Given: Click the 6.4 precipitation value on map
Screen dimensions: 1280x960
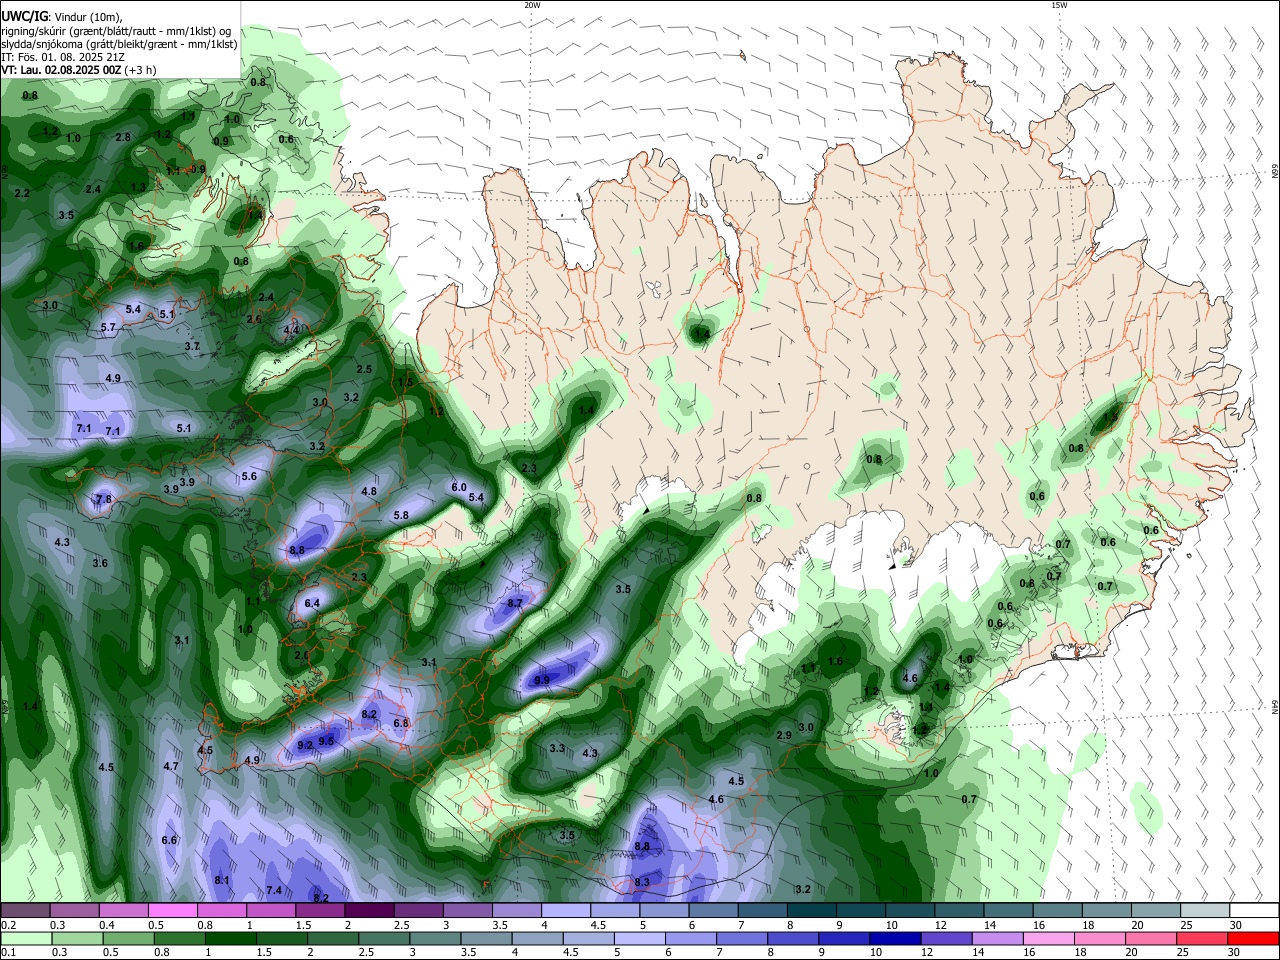Looking at the screenshot, I should pyautogui.click(x=312, y=603).
